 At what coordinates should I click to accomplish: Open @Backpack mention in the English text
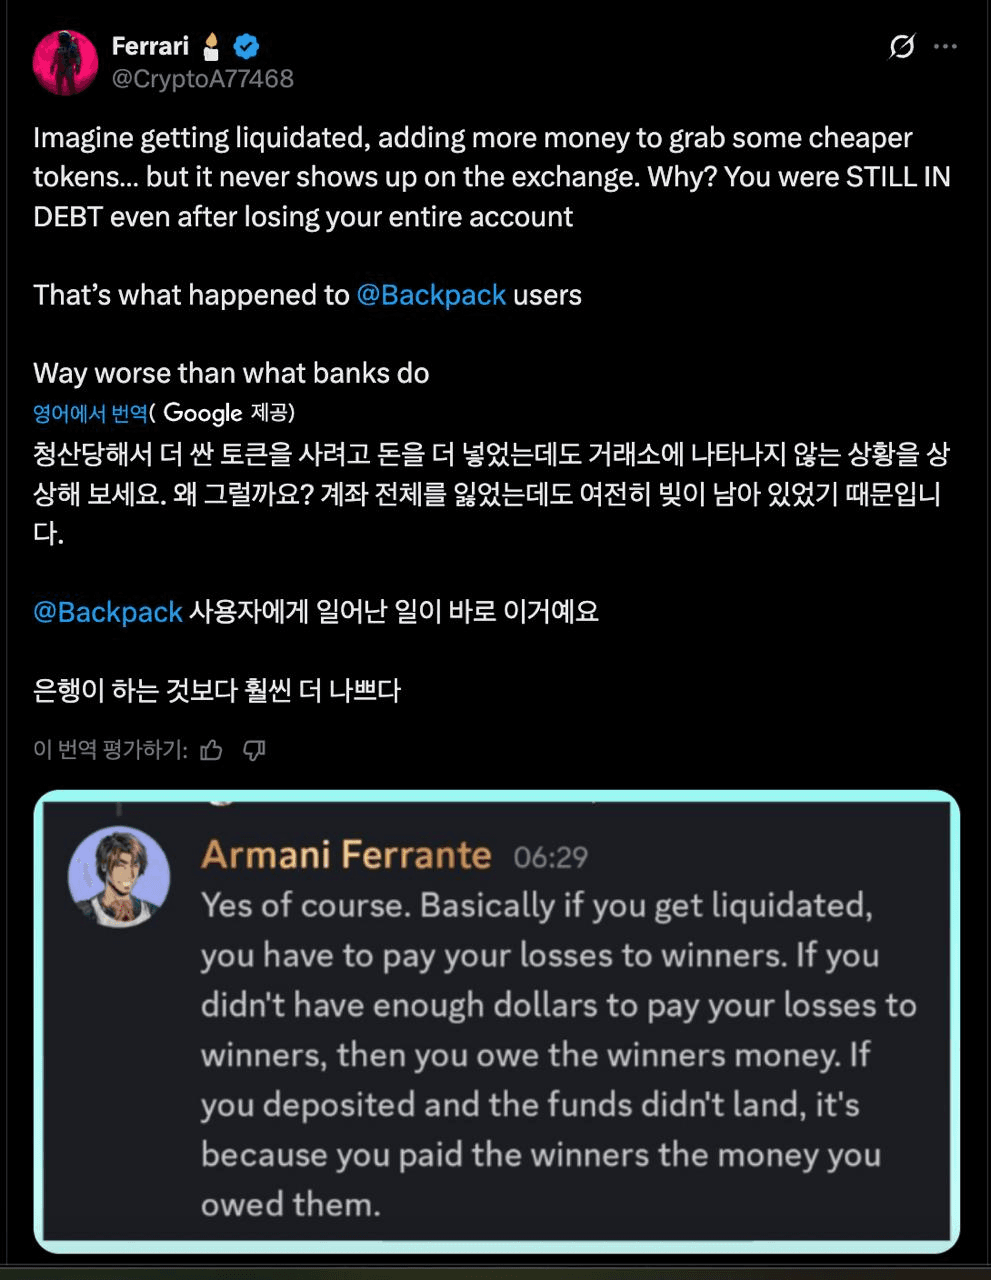coord(431,295)
